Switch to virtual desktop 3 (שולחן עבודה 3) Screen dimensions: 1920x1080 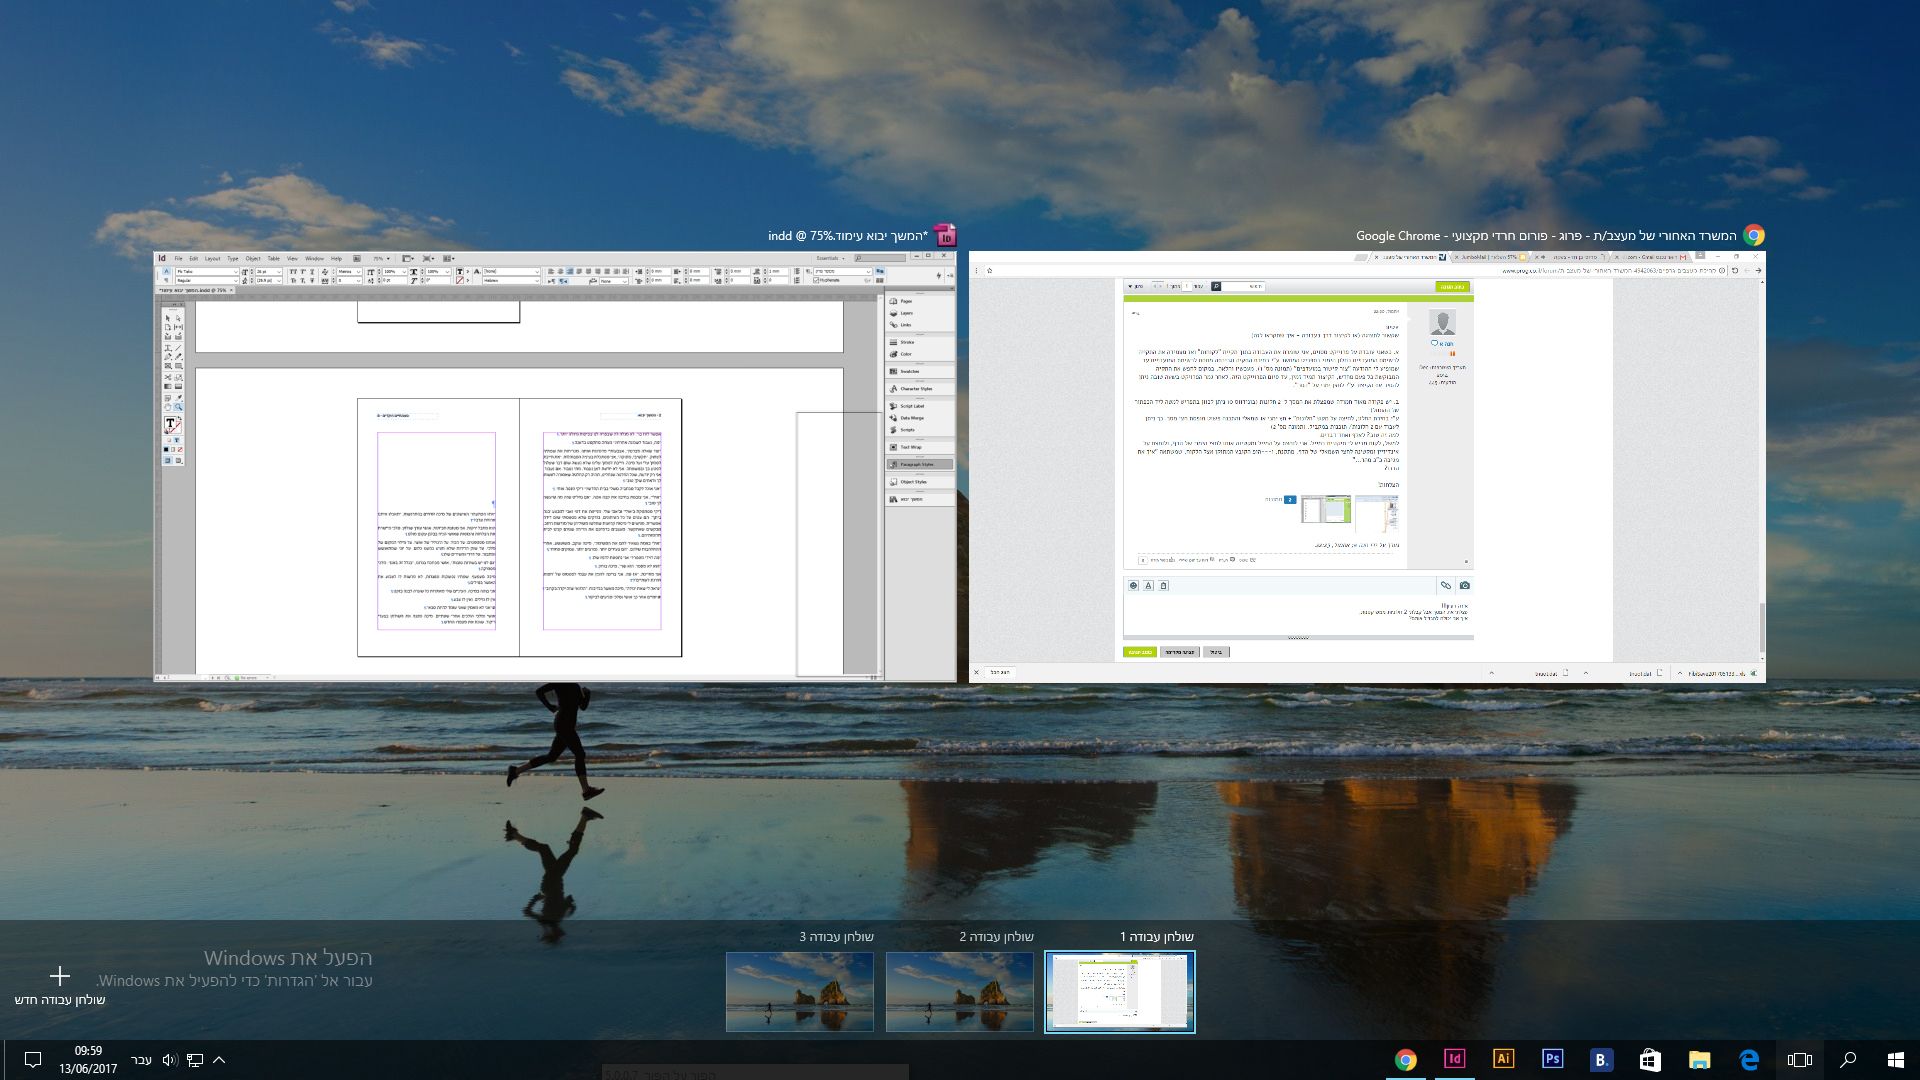click(799, 991)
